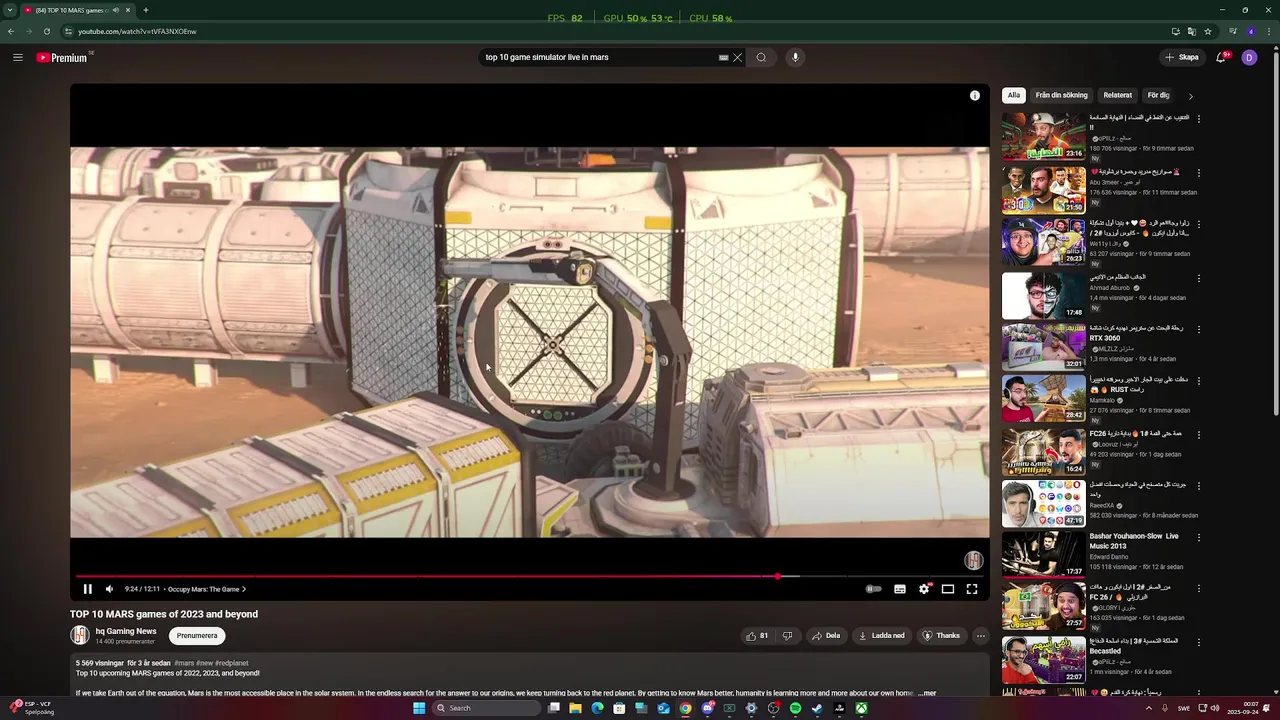Open the #redplanet hashtag link
The width and height of the screenshot is (1280, 720).
(x=231, y=663)
